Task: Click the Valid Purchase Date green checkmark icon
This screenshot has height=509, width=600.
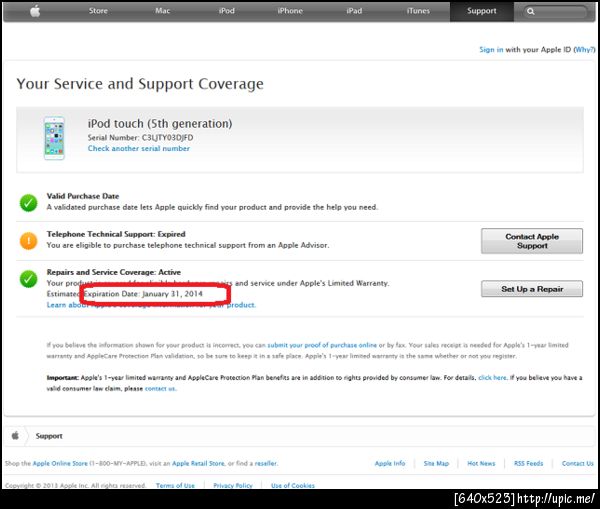Action: (x=28, y=203)
